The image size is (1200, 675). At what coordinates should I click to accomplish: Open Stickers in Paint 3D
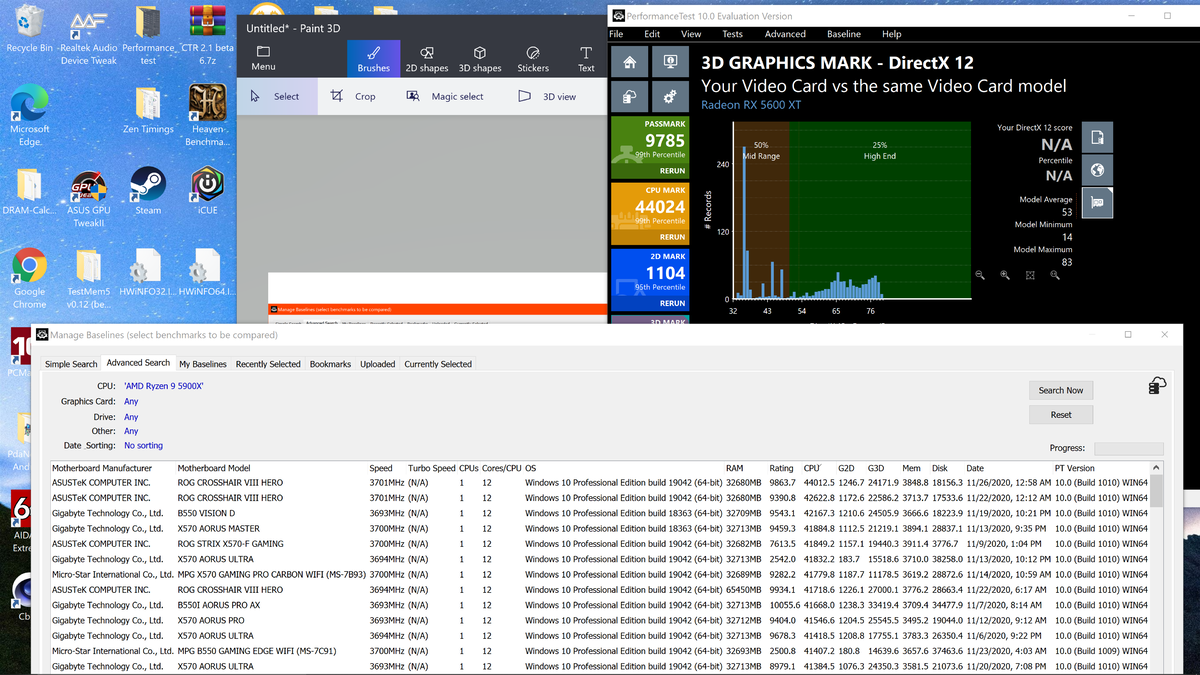click(533, 59)
